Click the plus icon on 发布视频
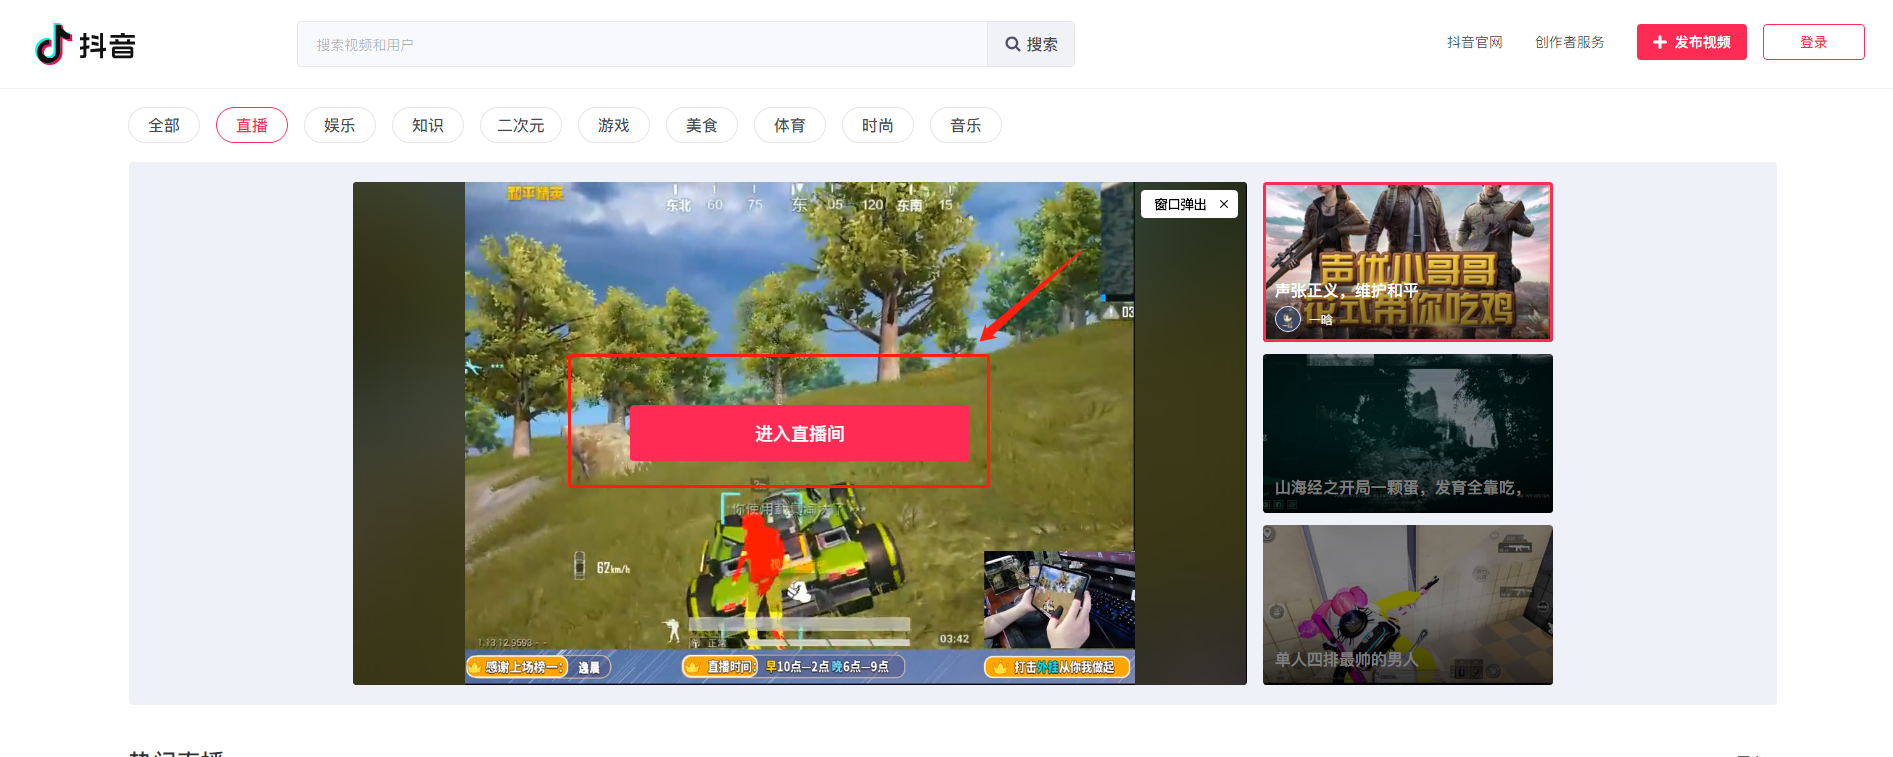 [x=1659, y=42]
